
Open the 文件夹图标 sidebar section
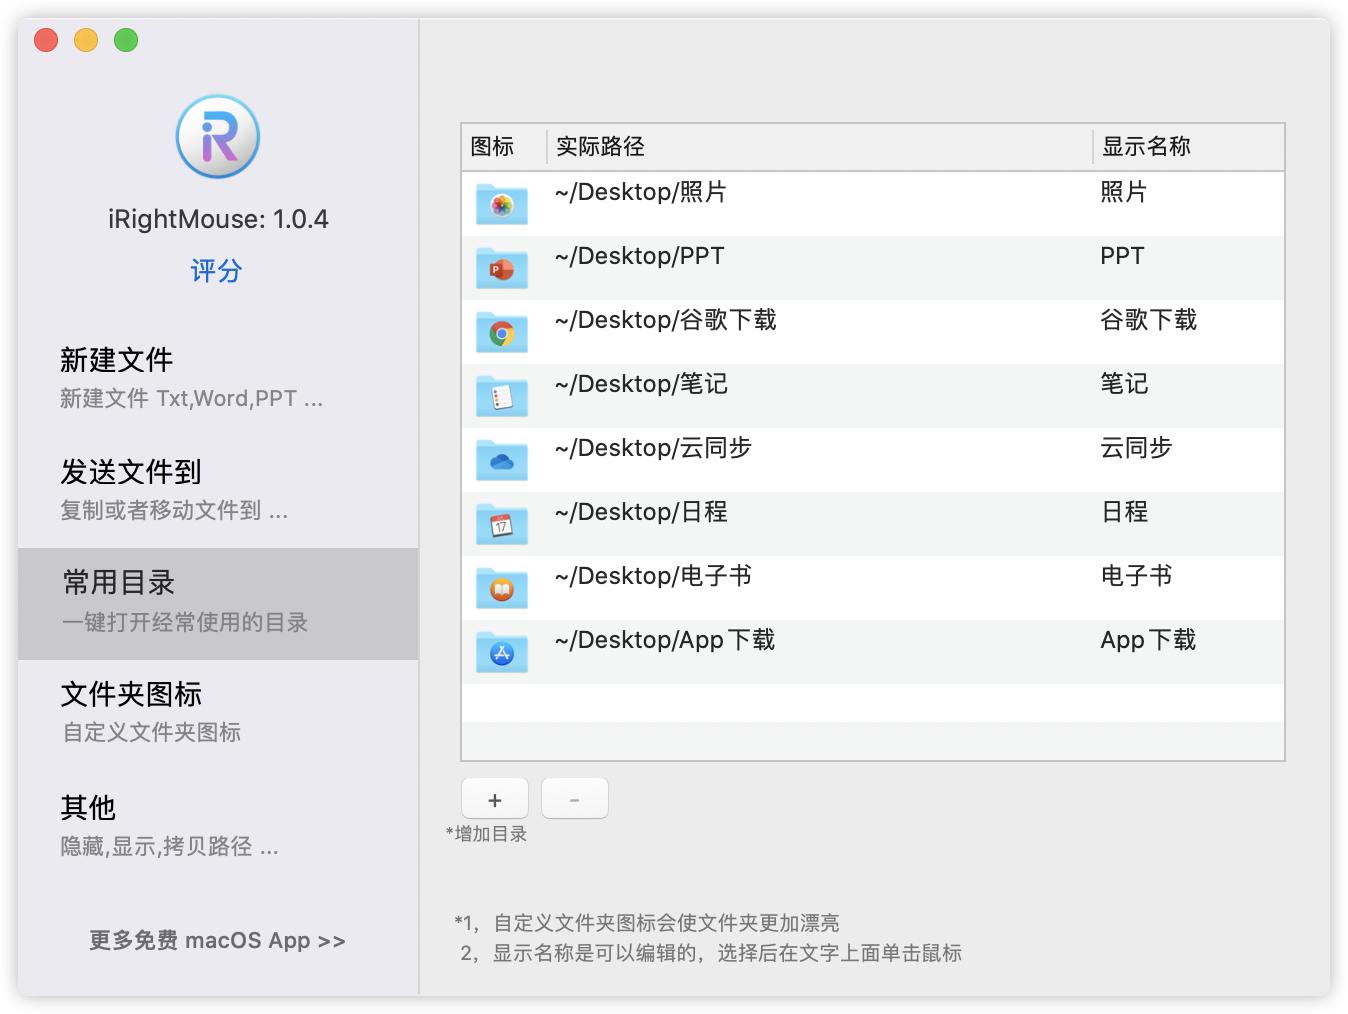(131, 694)
